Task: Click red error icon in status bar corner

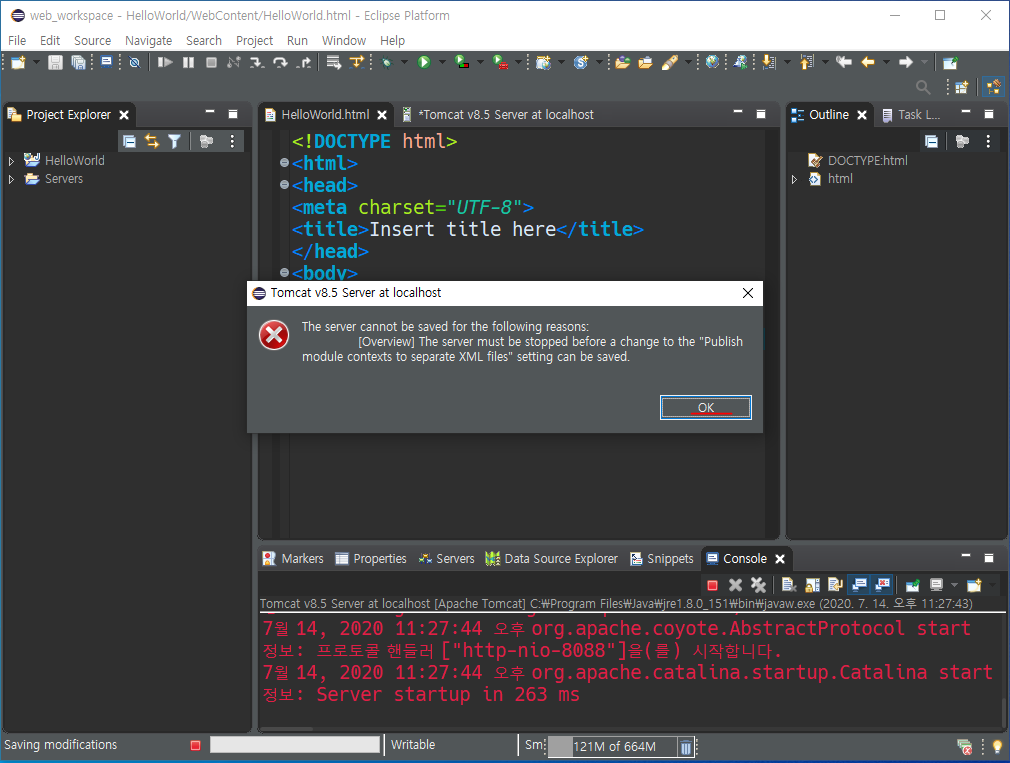Action: click(964, 747)
